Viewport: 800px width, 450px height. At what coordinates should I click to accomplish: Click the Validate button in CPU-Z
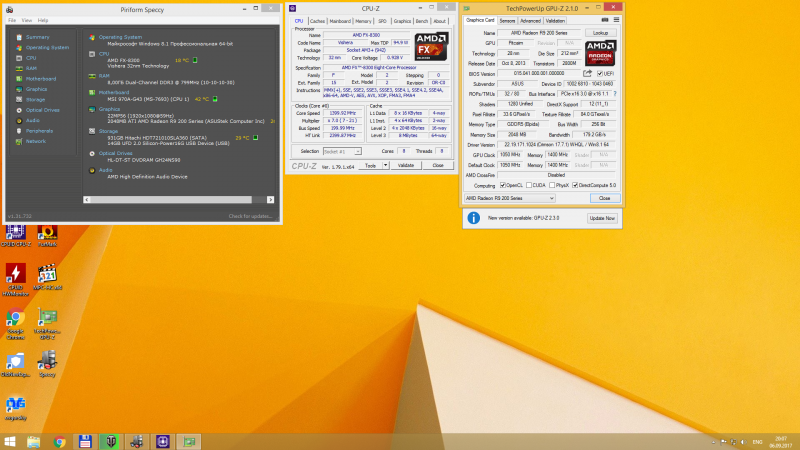(x=406, y=166)
